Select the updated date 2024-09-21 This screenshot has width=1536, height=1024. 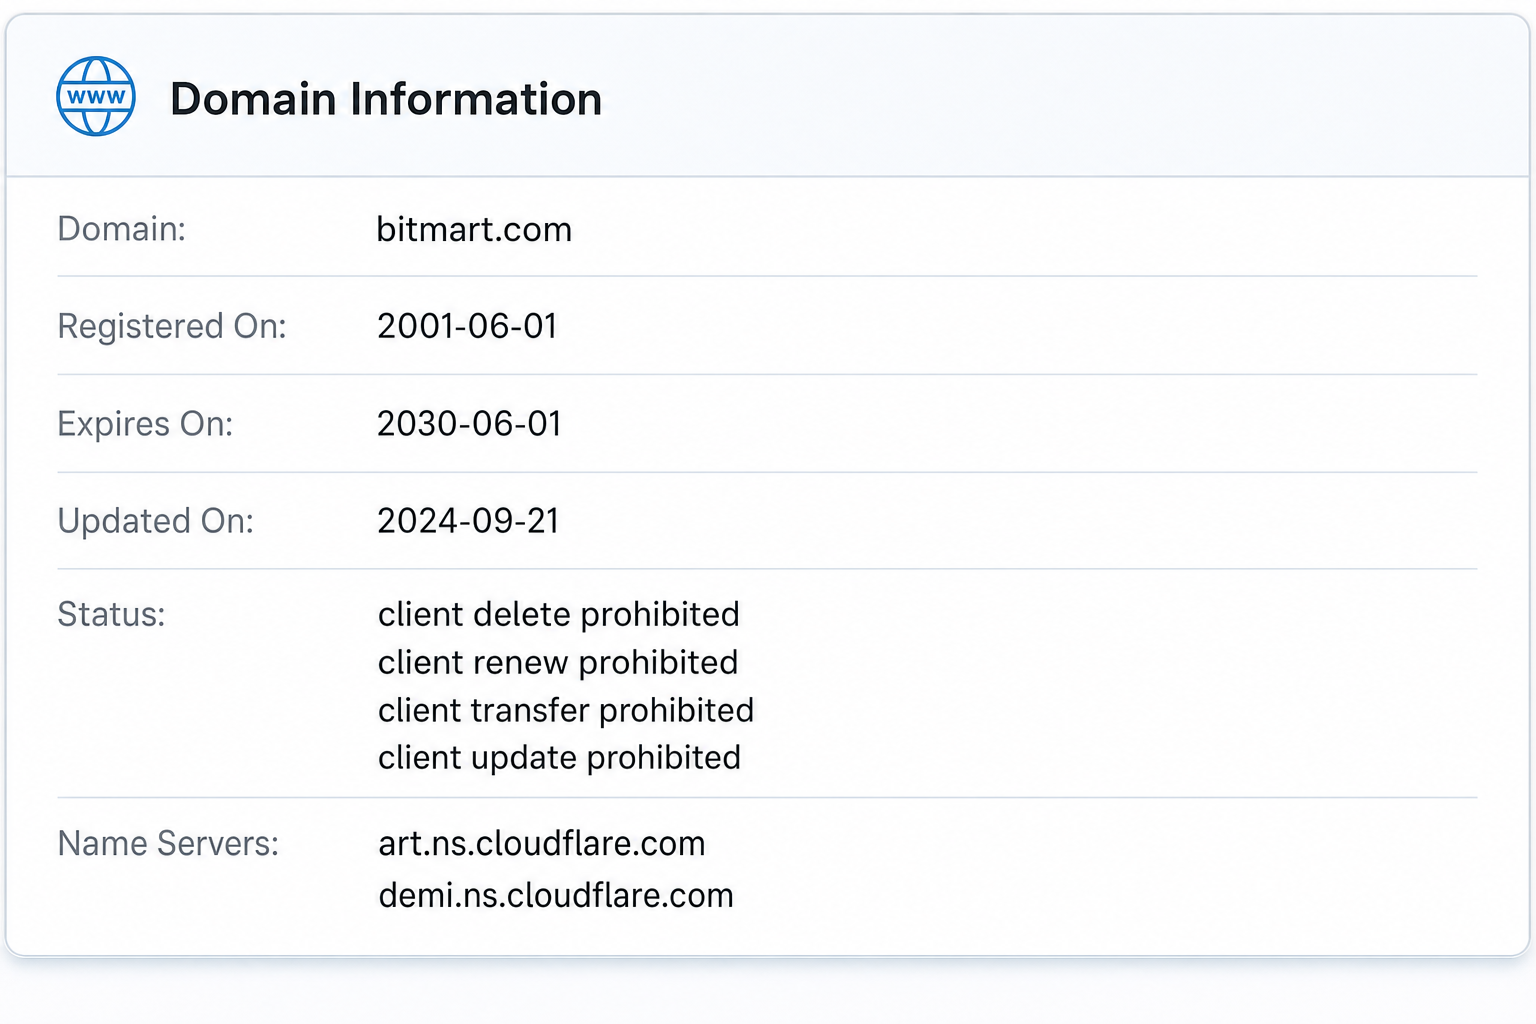468,521
